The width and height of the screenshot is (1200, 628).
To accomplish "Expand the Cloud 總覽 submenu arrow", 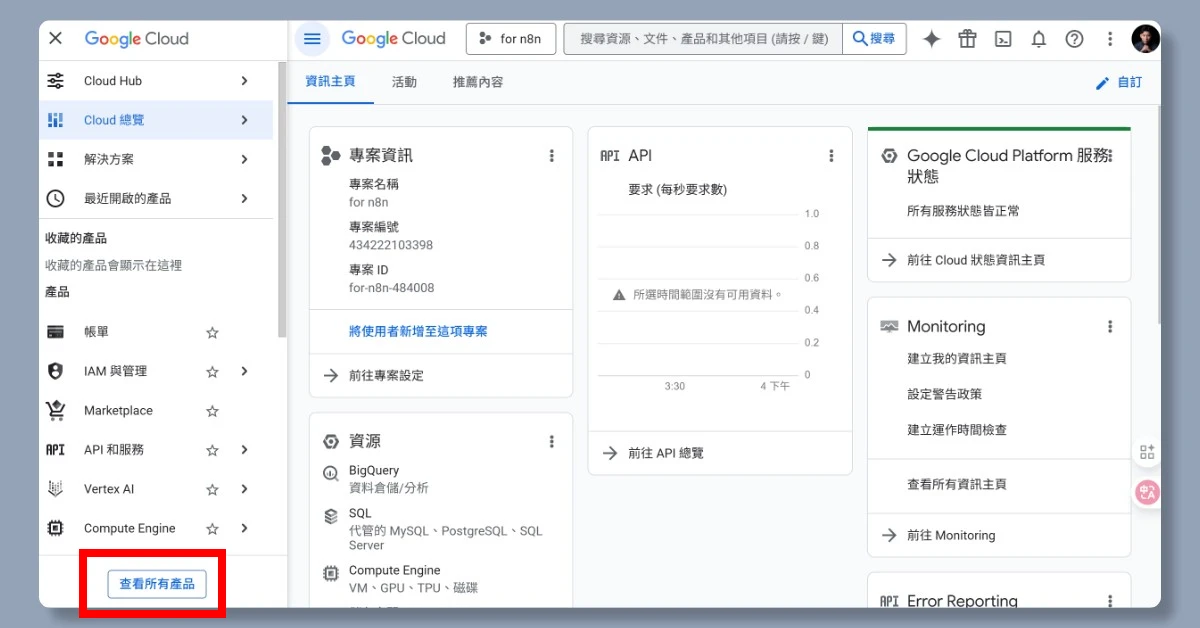I will 244,120.
